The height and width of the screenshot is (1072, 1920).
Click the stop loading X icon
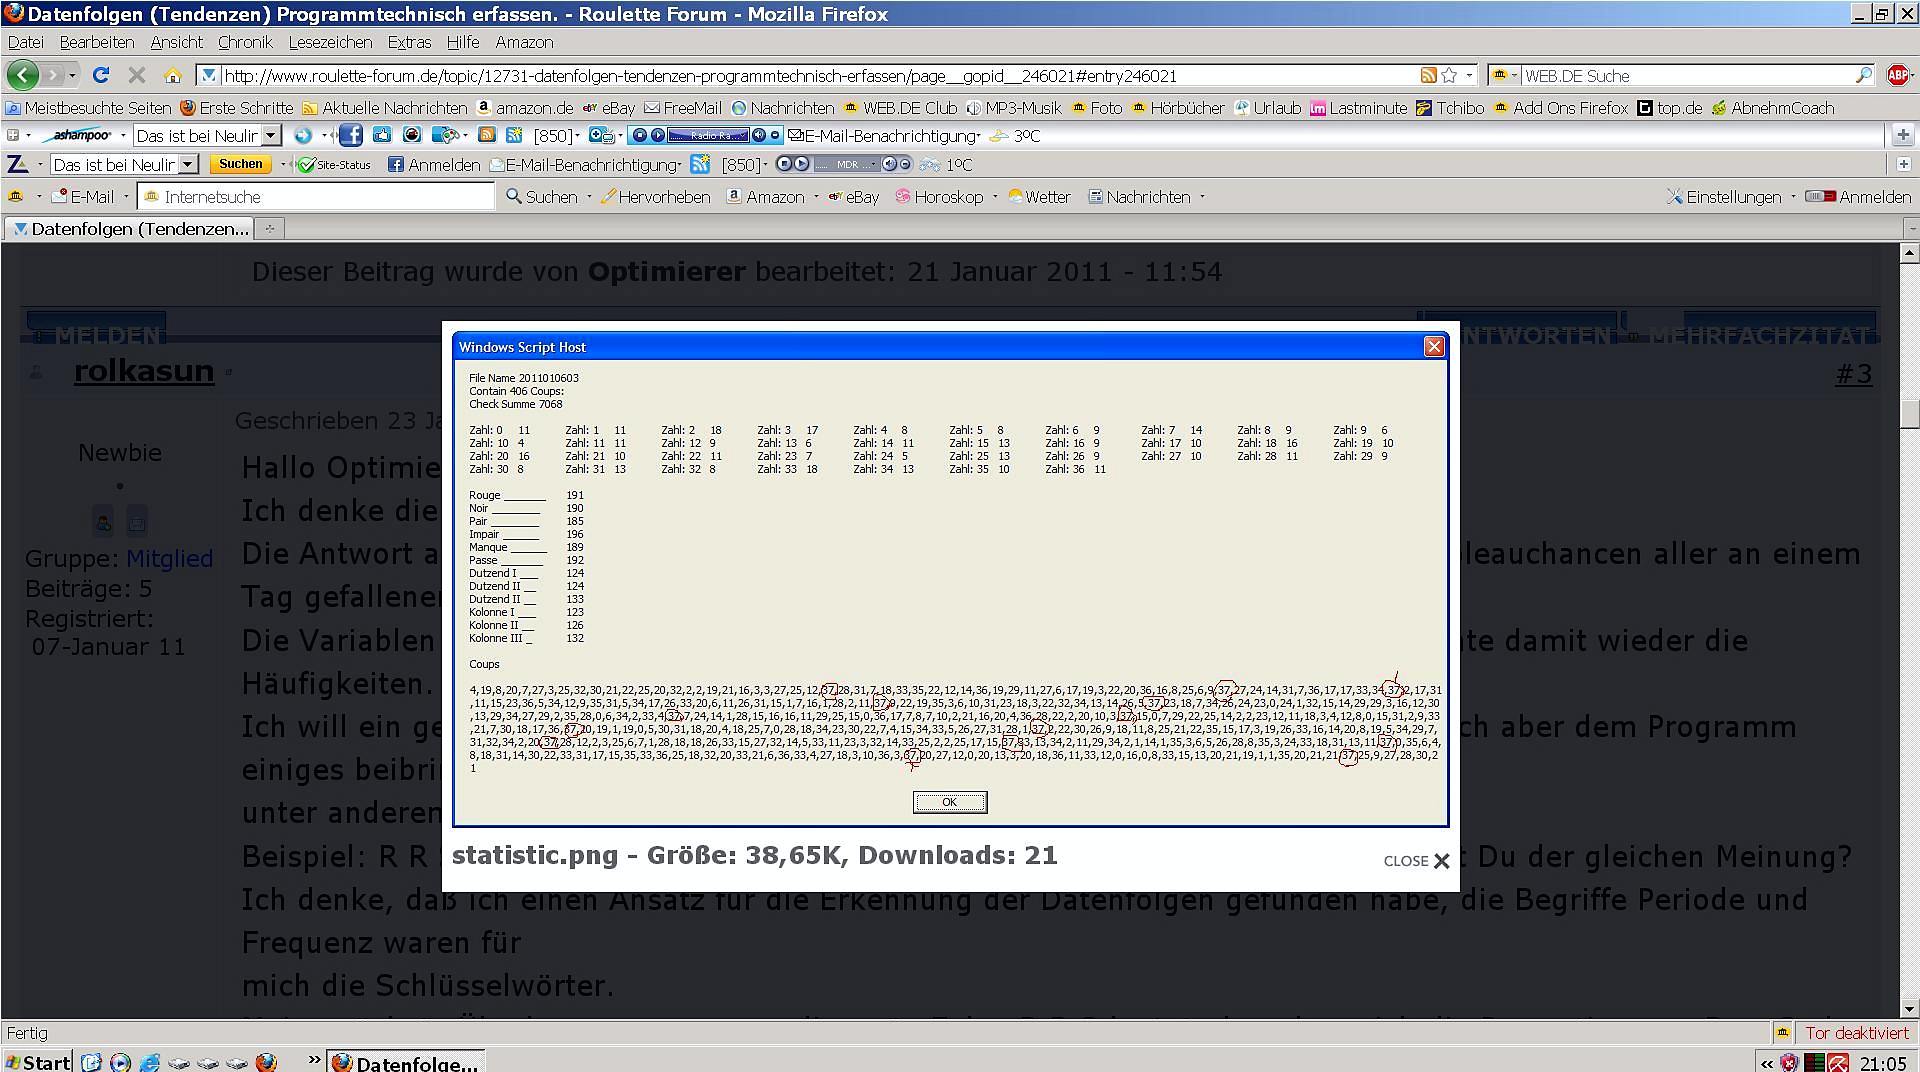(x=137, y=75)
